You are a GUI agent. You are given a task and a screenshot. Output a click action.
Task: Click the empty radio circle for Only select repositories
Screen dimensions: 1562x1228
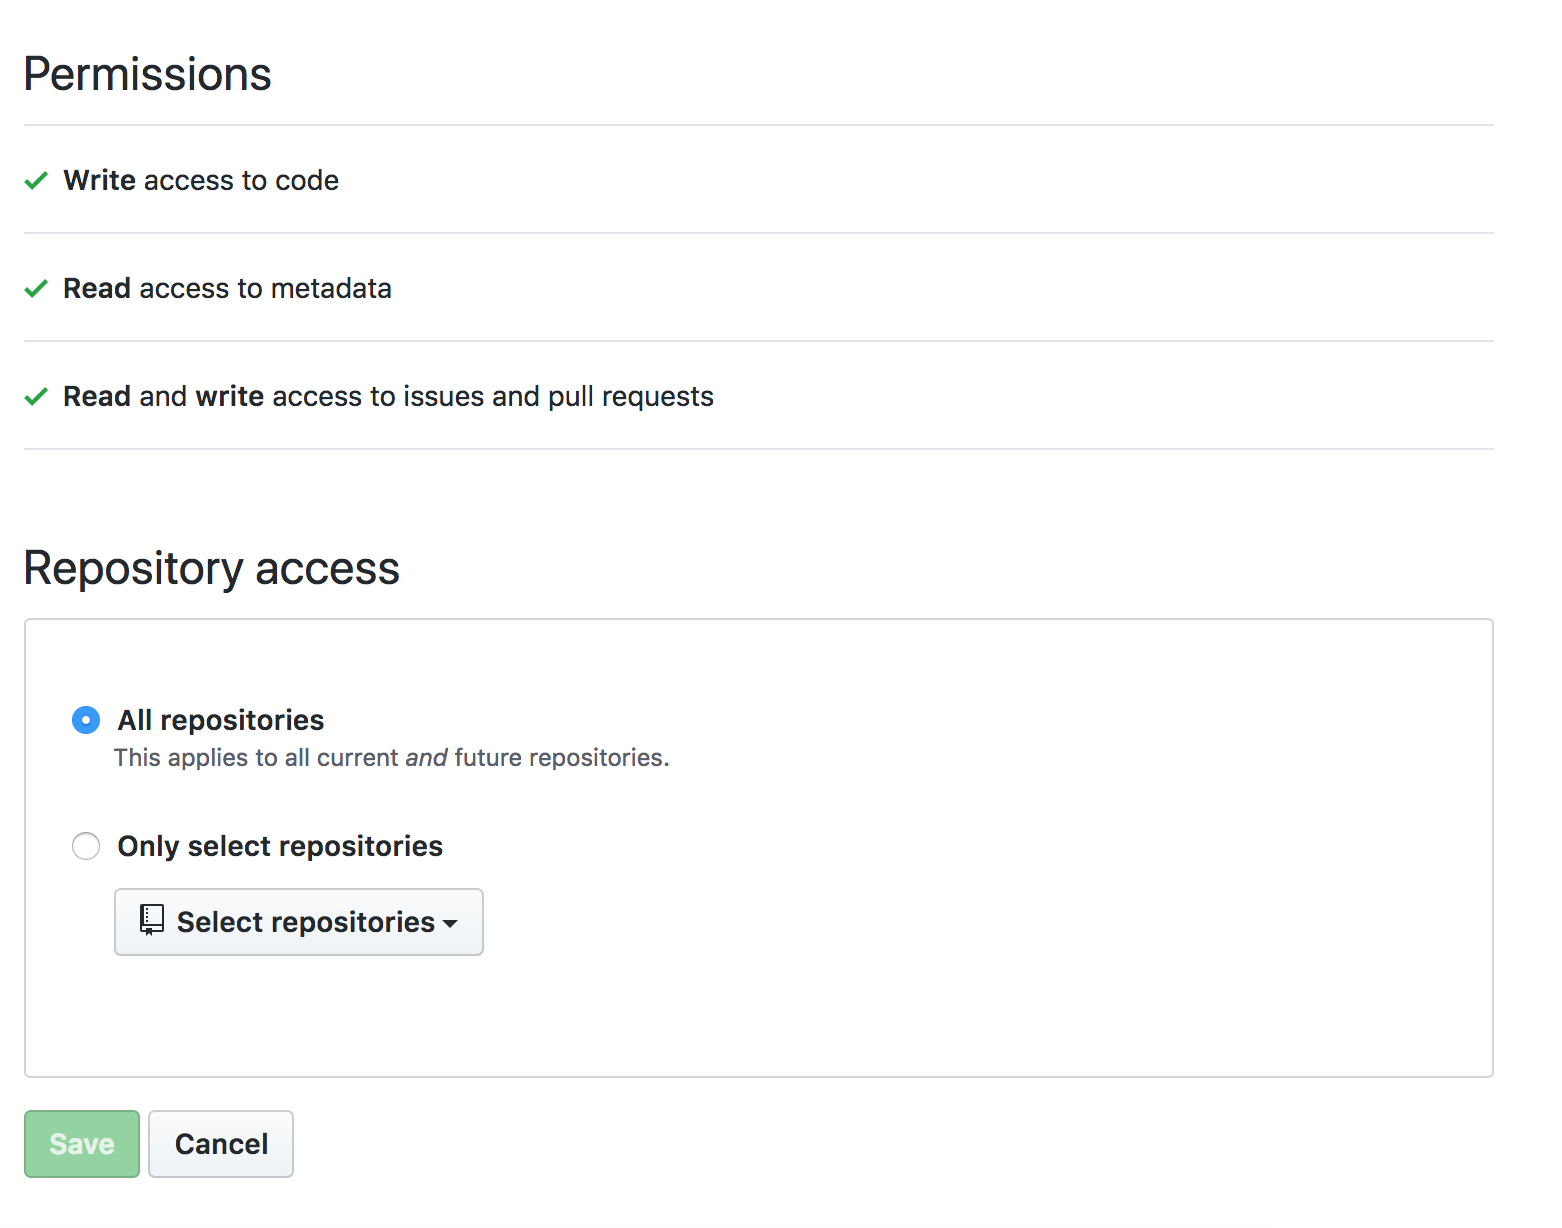(x=86, y=845)
